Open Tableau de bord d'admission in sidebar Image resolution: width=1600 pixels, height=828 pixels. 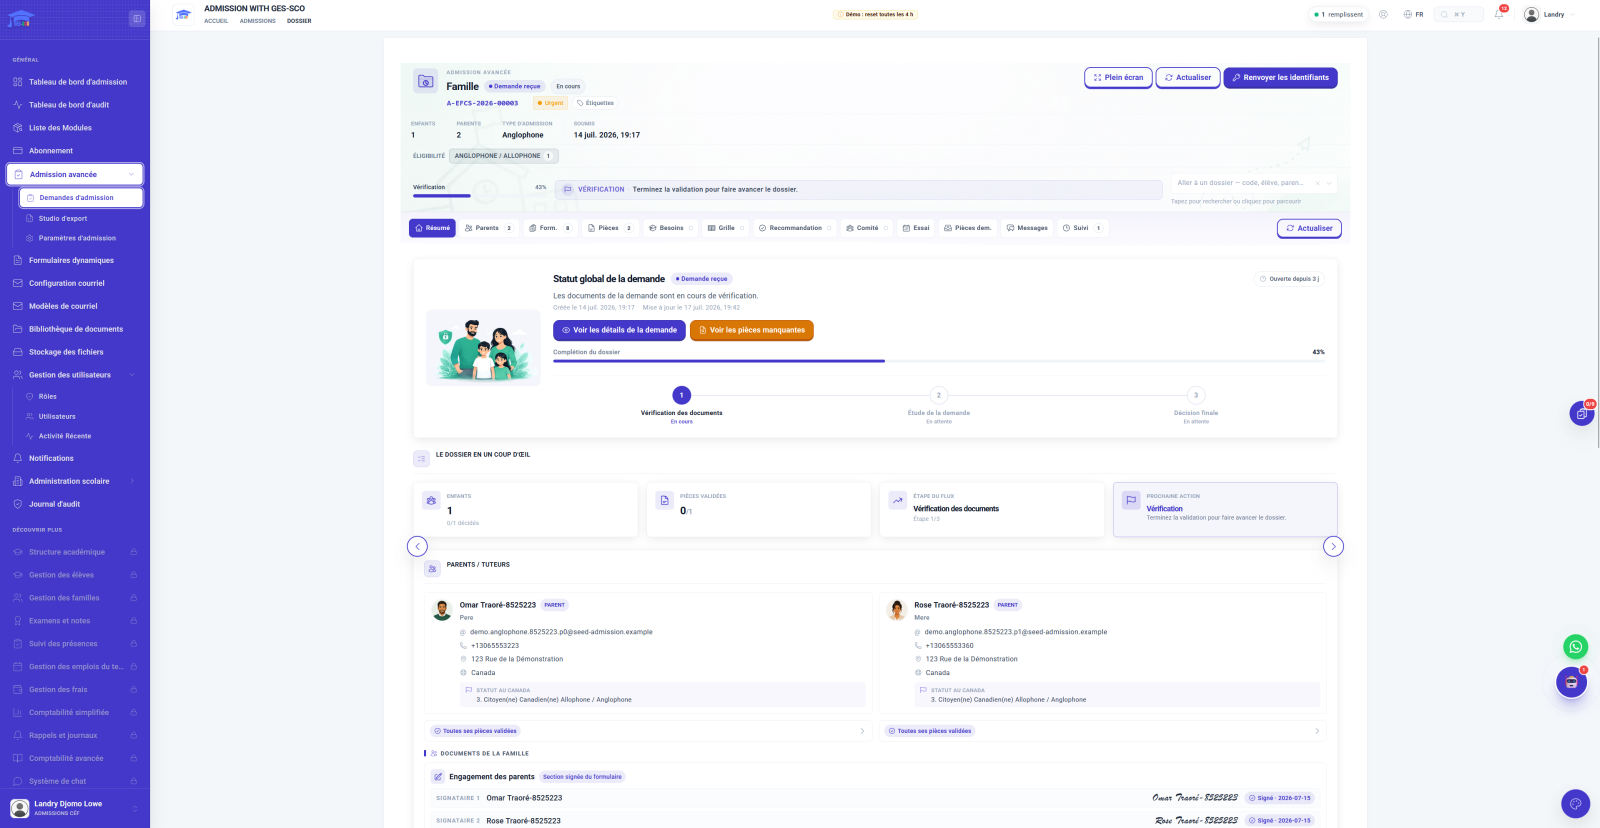75,82
